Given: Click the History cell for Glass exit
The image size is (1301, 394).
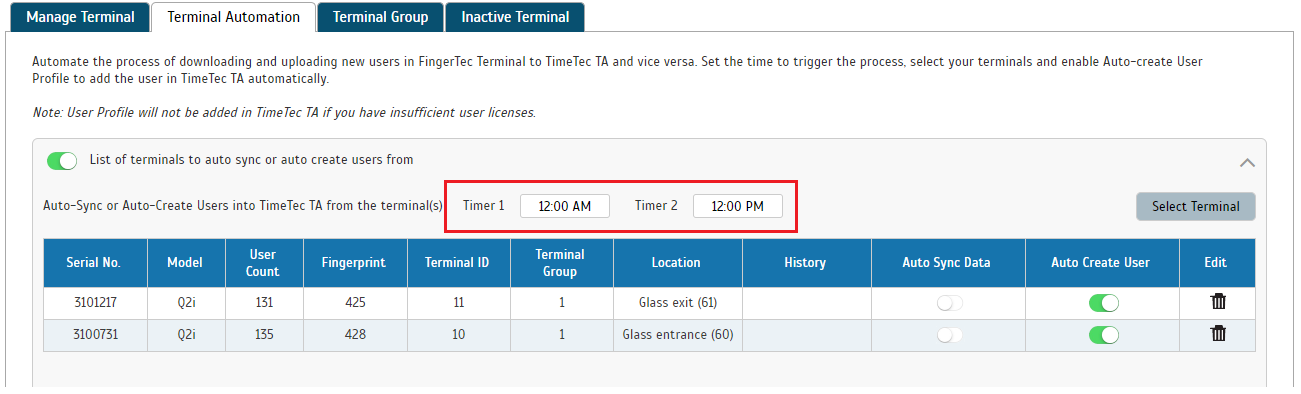Looking at the screenshot, I should (805, 303).
